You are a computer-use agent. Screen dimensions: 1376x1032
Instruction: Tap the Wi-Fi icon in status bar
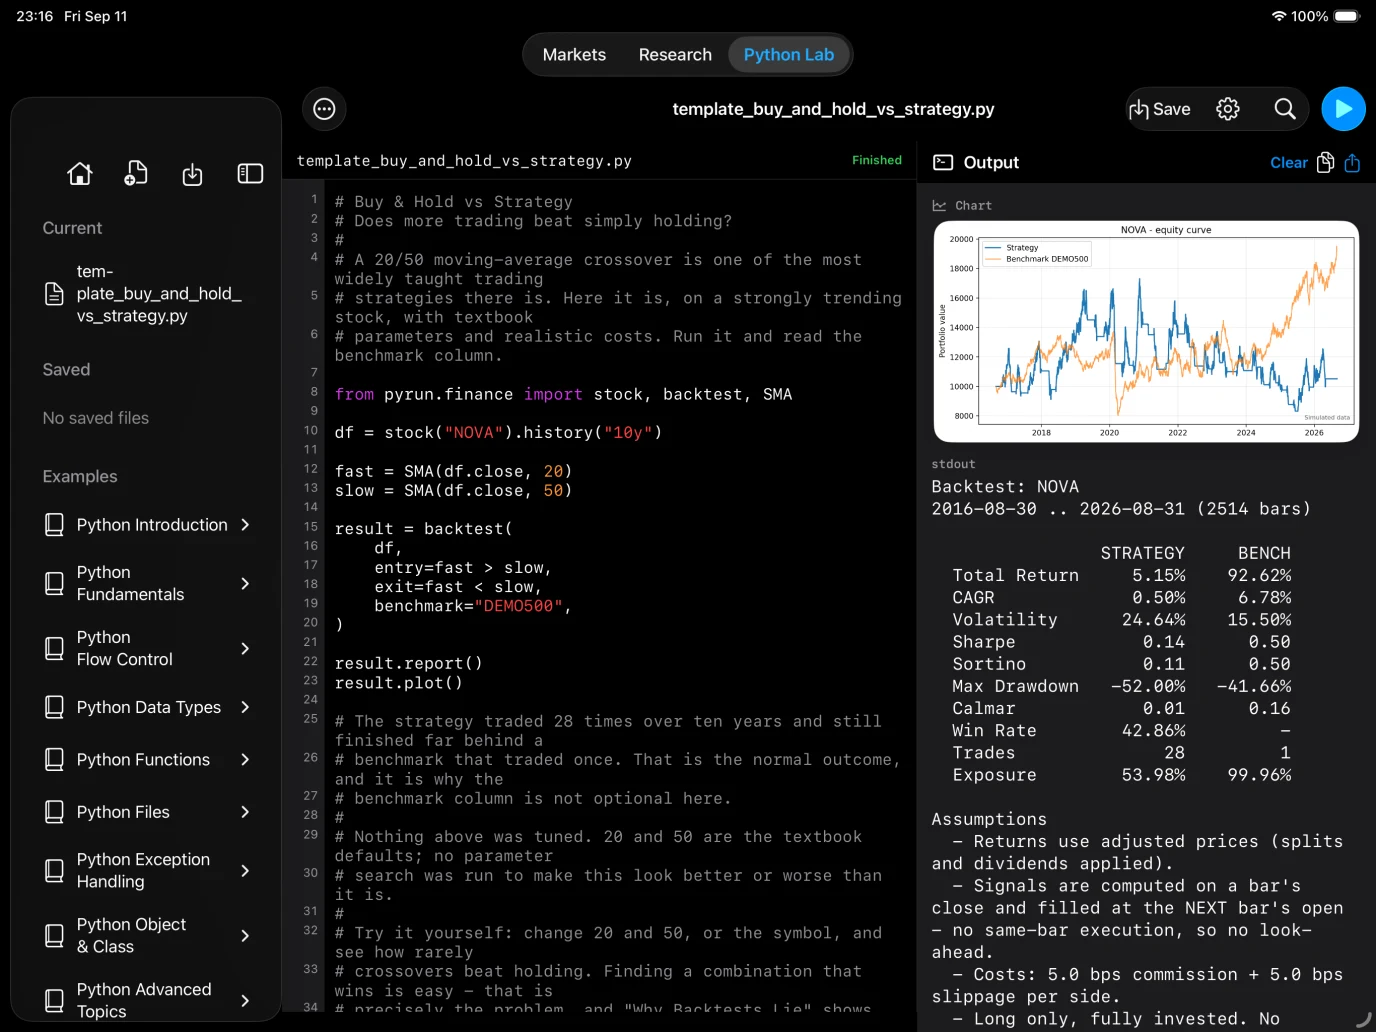1278,16
